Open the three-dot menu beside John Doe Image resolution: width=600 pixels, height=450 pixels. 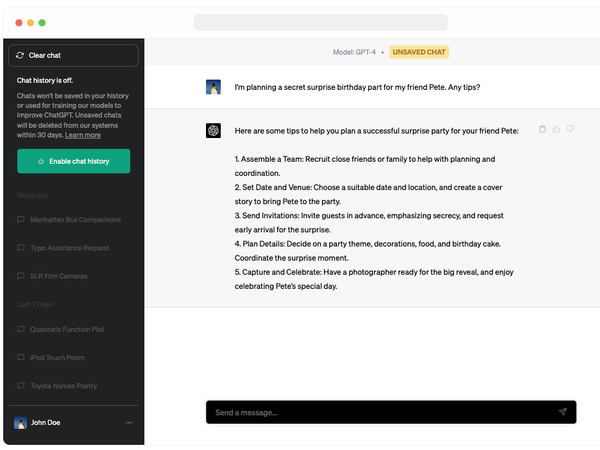(x=128, y=423)
